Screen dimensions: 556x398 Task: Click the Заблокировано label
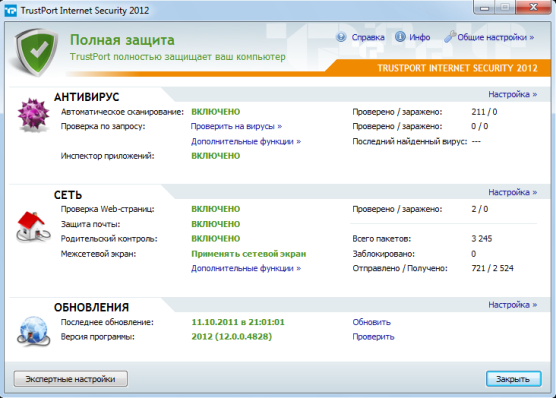[383, 254]
